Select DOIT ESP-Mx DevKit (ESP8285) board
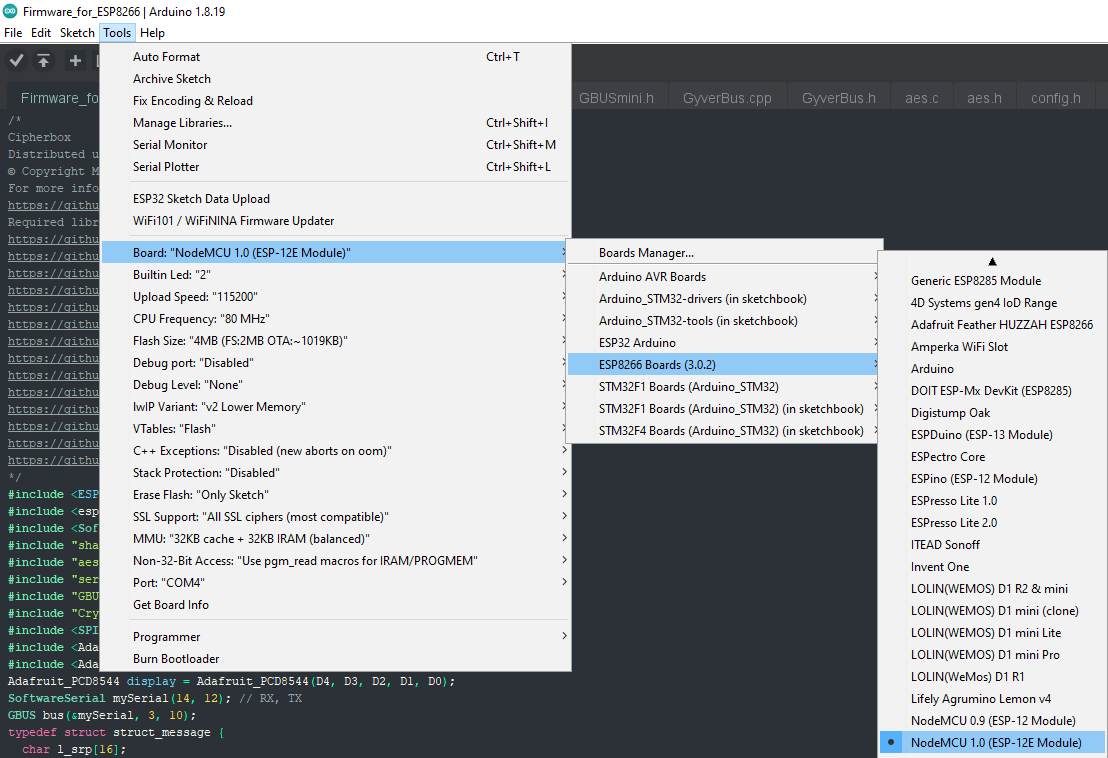Image resolution: width=1108 pixels, height=758 pixels. tap(992, 391)
